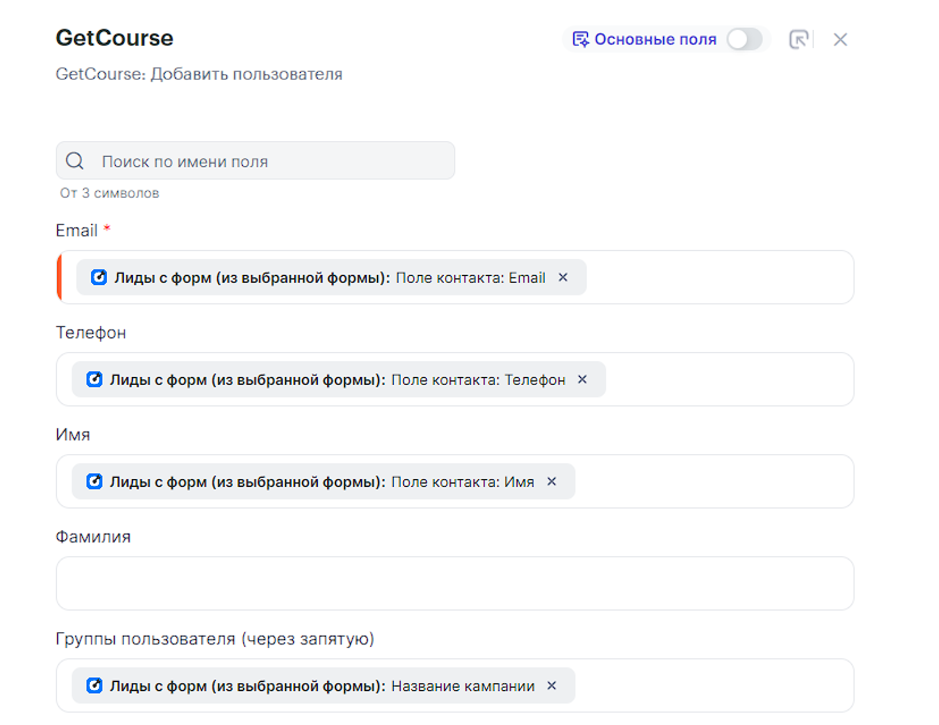Click the empty Фамилия input field
Viewport: 939px width, 725px height.
[455, 584]
